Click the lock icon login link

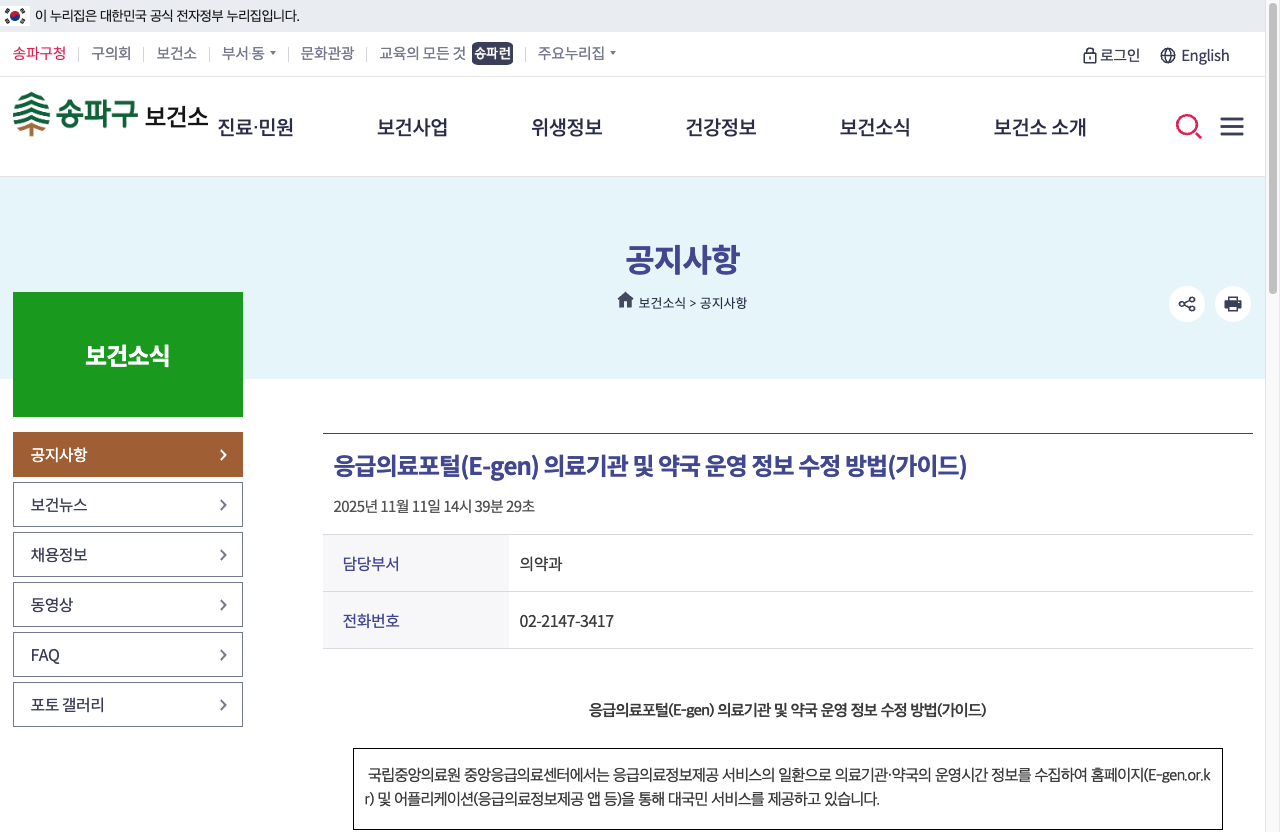1111,55
